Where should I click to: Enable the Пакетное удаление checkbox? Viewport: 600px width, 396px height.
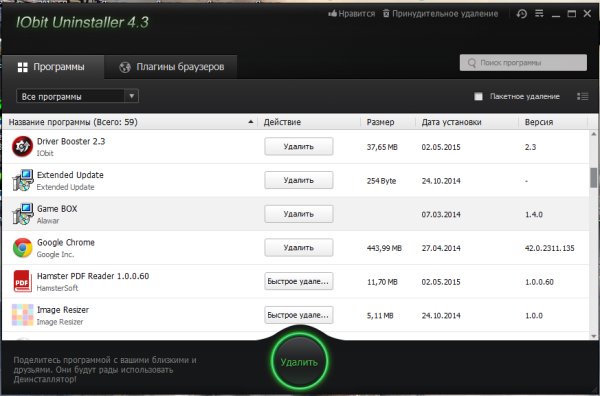click(478, 96)
